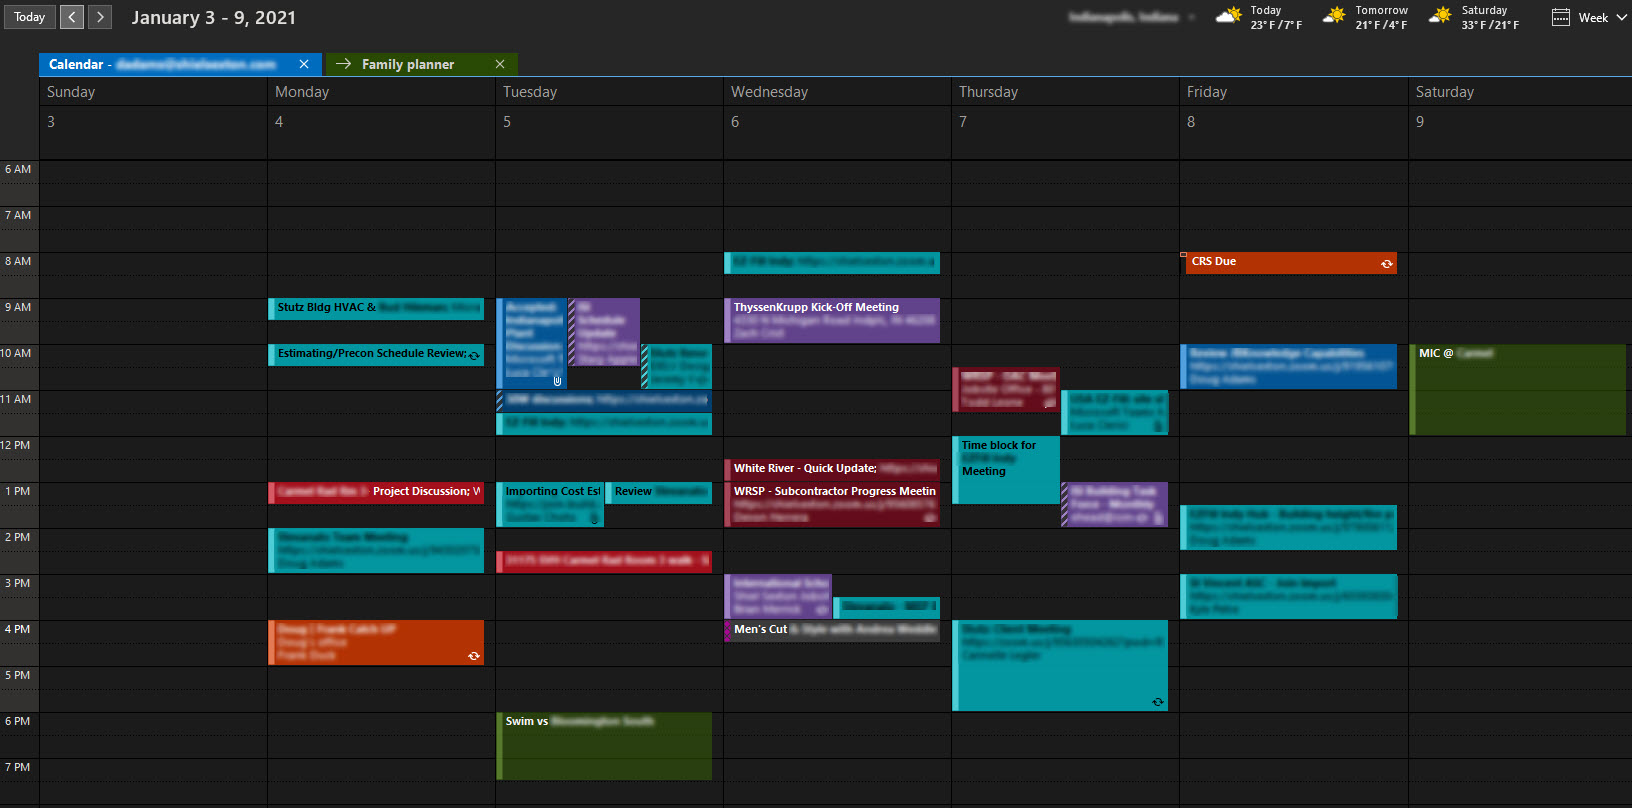Go to the previous week arrow
The width and height of the screenshot is (1632, 808).
[x=72, y=17]
